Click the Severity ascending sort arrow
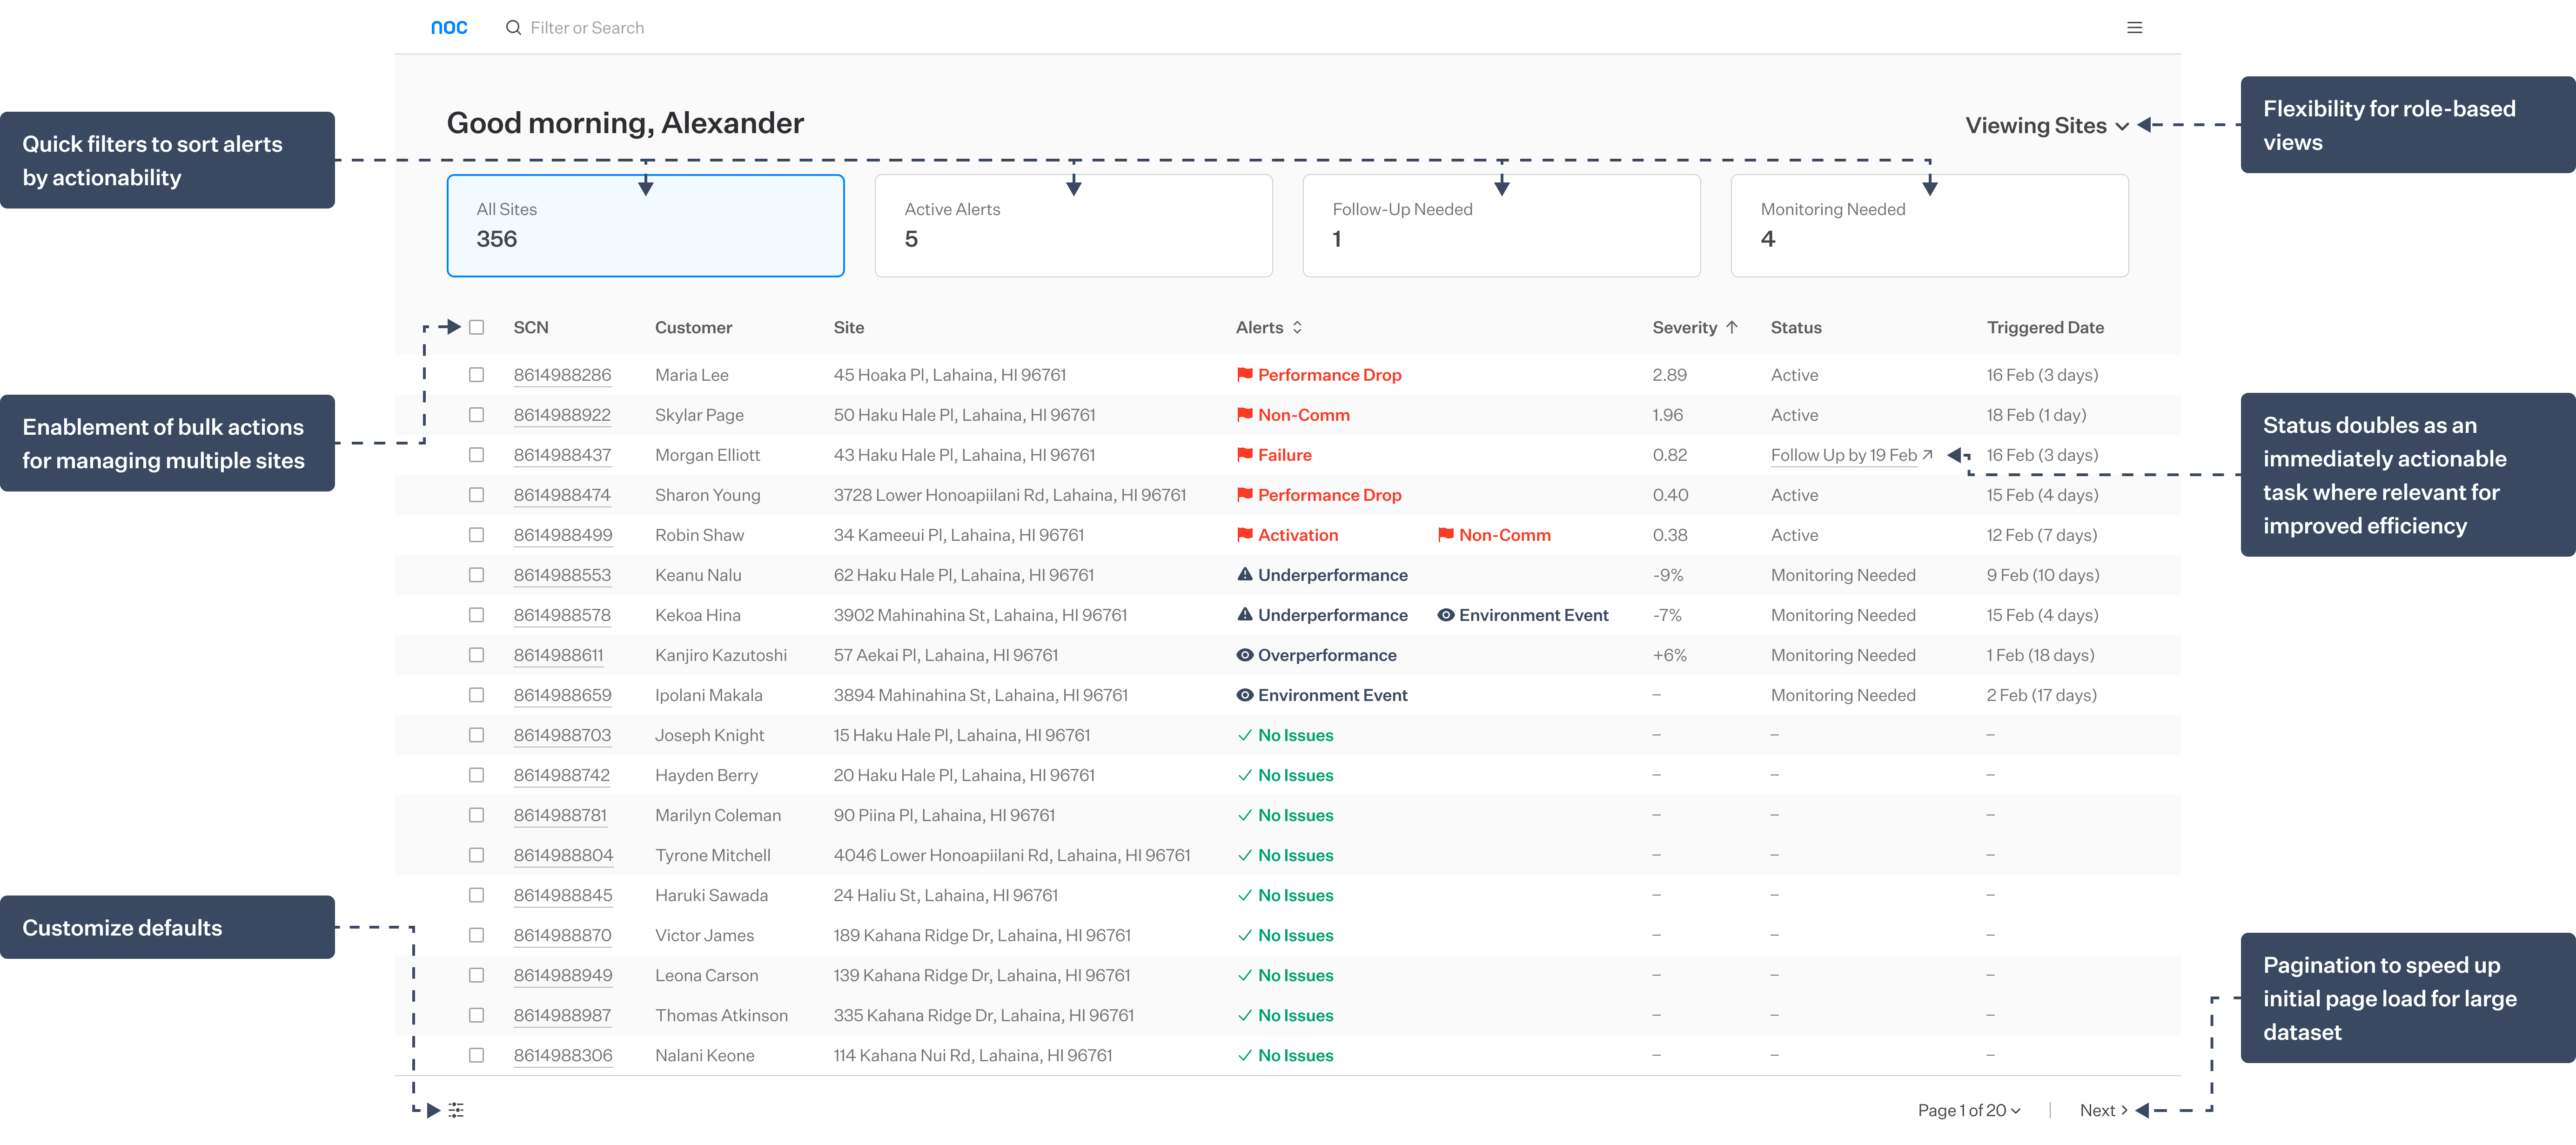2576x1145 pixels. tap(1732, 327)
